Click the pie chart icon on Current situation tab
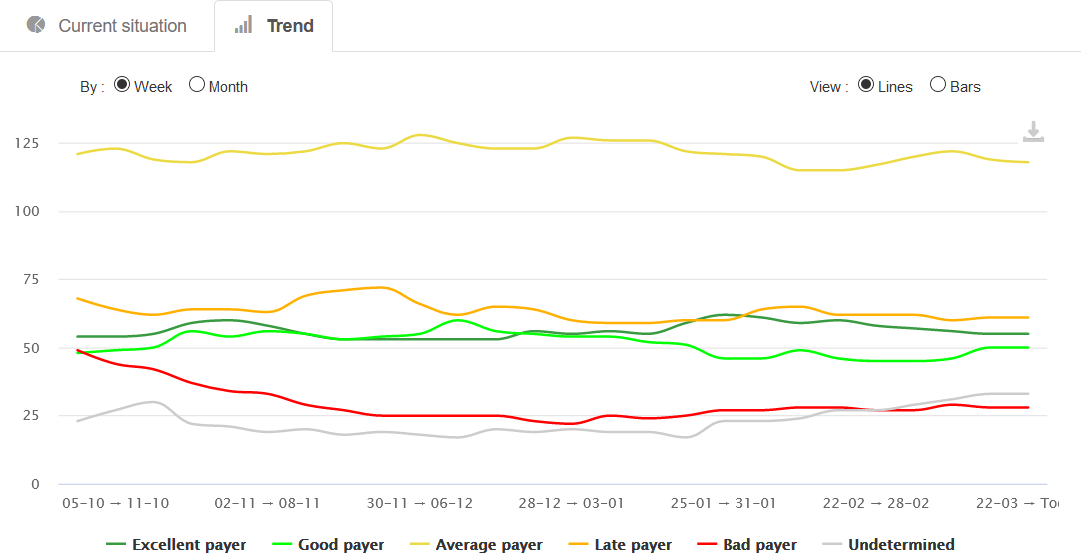The image size is (1081, 553). coord(36,25)
